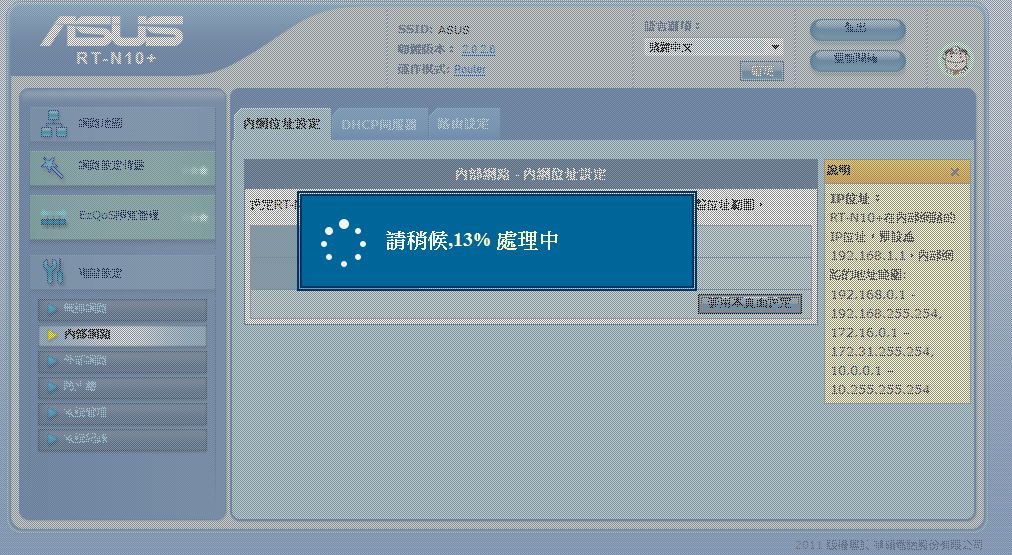
Task: Click the mascot face icon at top right
Action: 956,60
